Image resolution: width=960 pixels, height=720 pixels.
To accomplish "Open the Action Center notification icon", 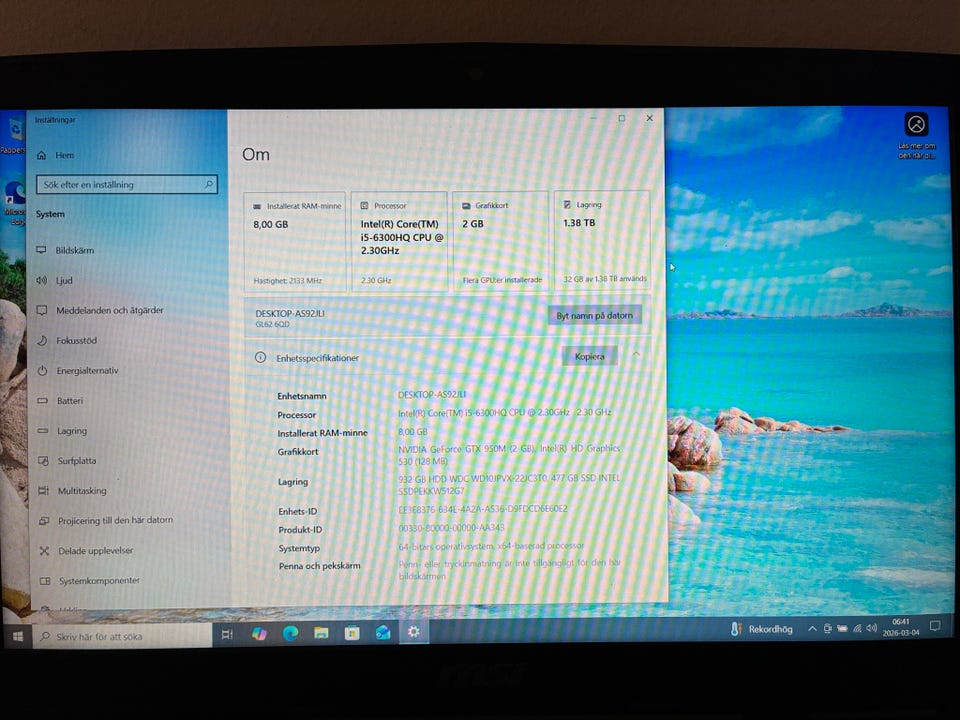I will tap(935, 626).
